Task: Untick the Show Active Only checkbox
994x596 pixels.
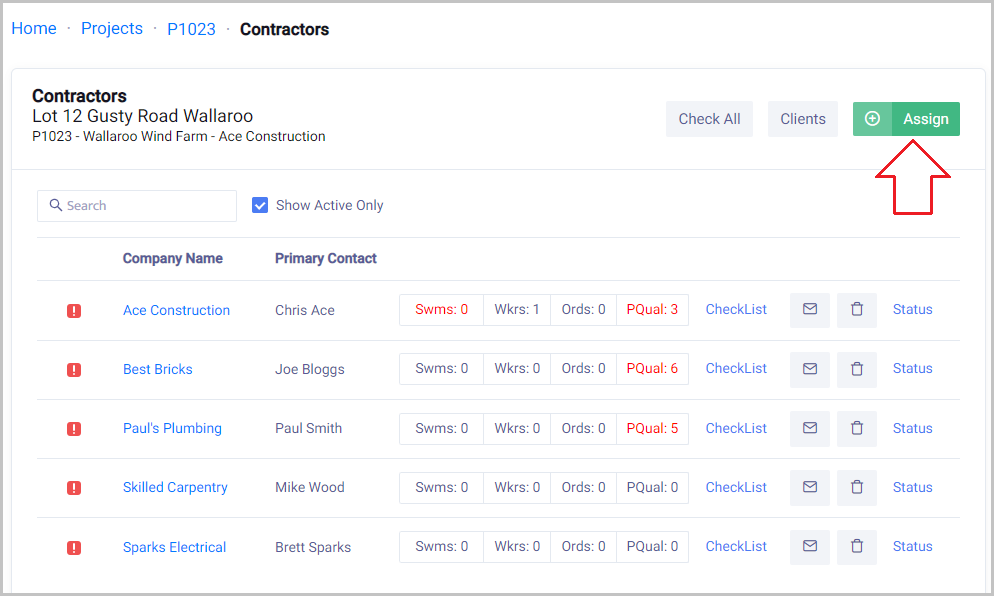Action: point(260,205)
